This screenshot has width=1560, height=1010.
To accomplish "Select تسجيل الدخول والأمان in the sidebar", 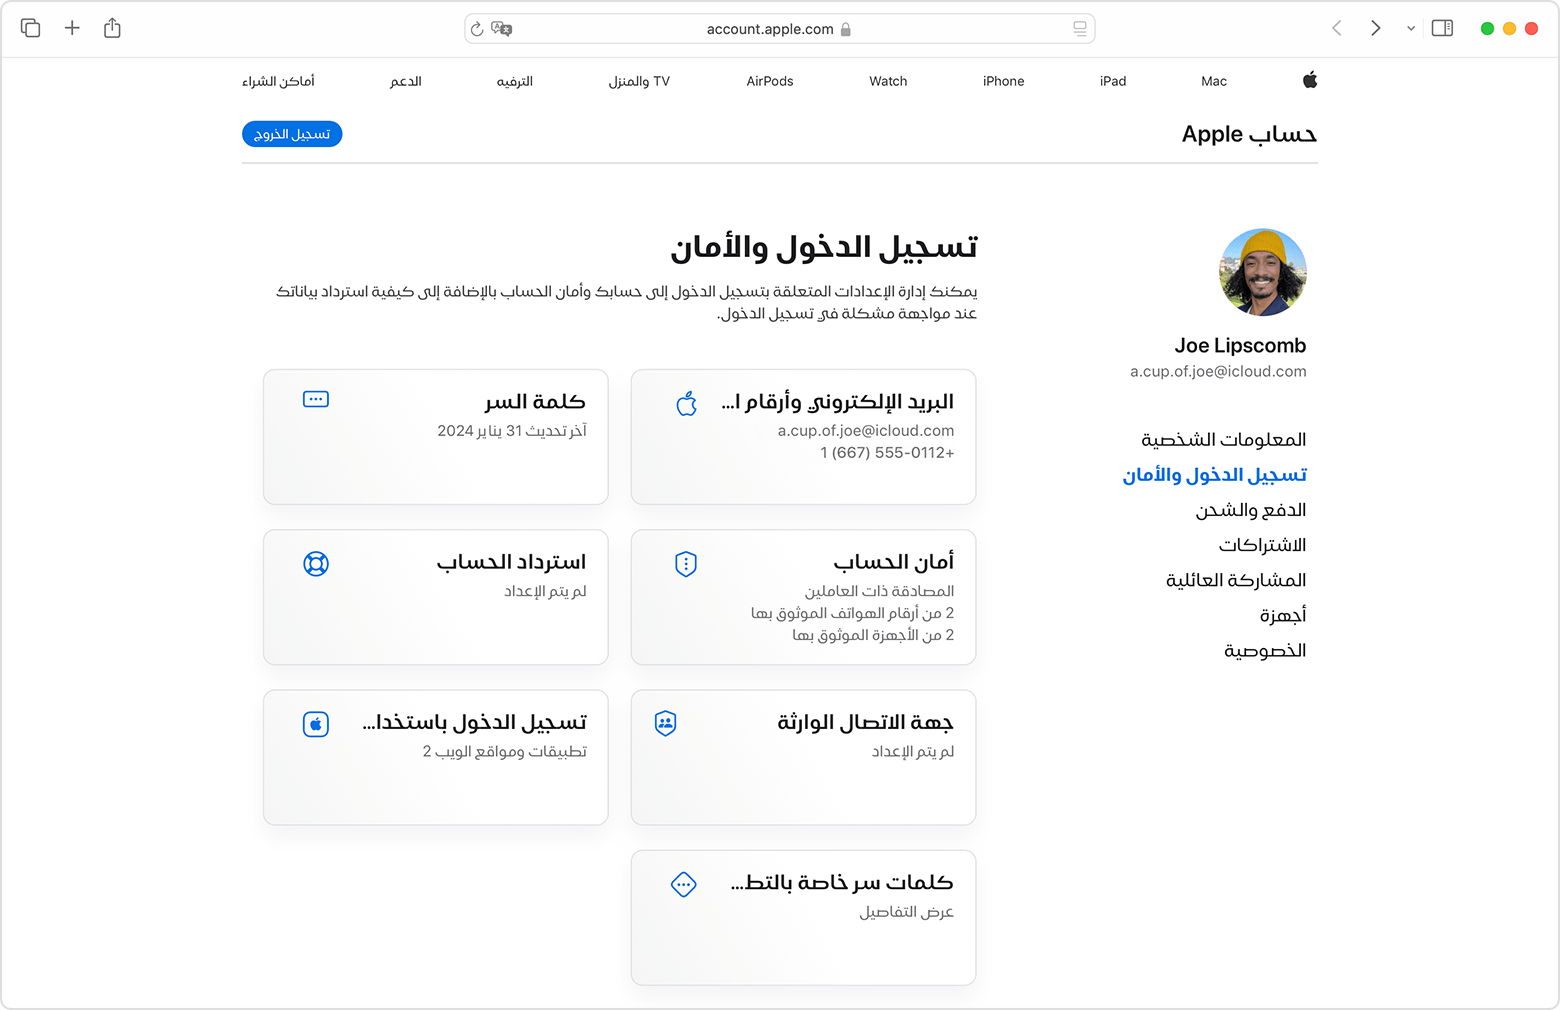I will [x=1215, y=475].
